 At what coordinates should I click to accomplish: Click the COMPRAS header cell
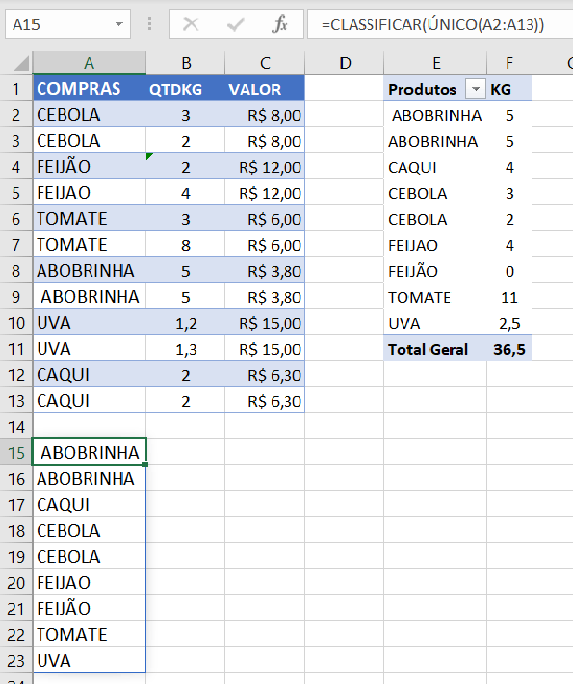pyautogui.click(x=89, y=89)
